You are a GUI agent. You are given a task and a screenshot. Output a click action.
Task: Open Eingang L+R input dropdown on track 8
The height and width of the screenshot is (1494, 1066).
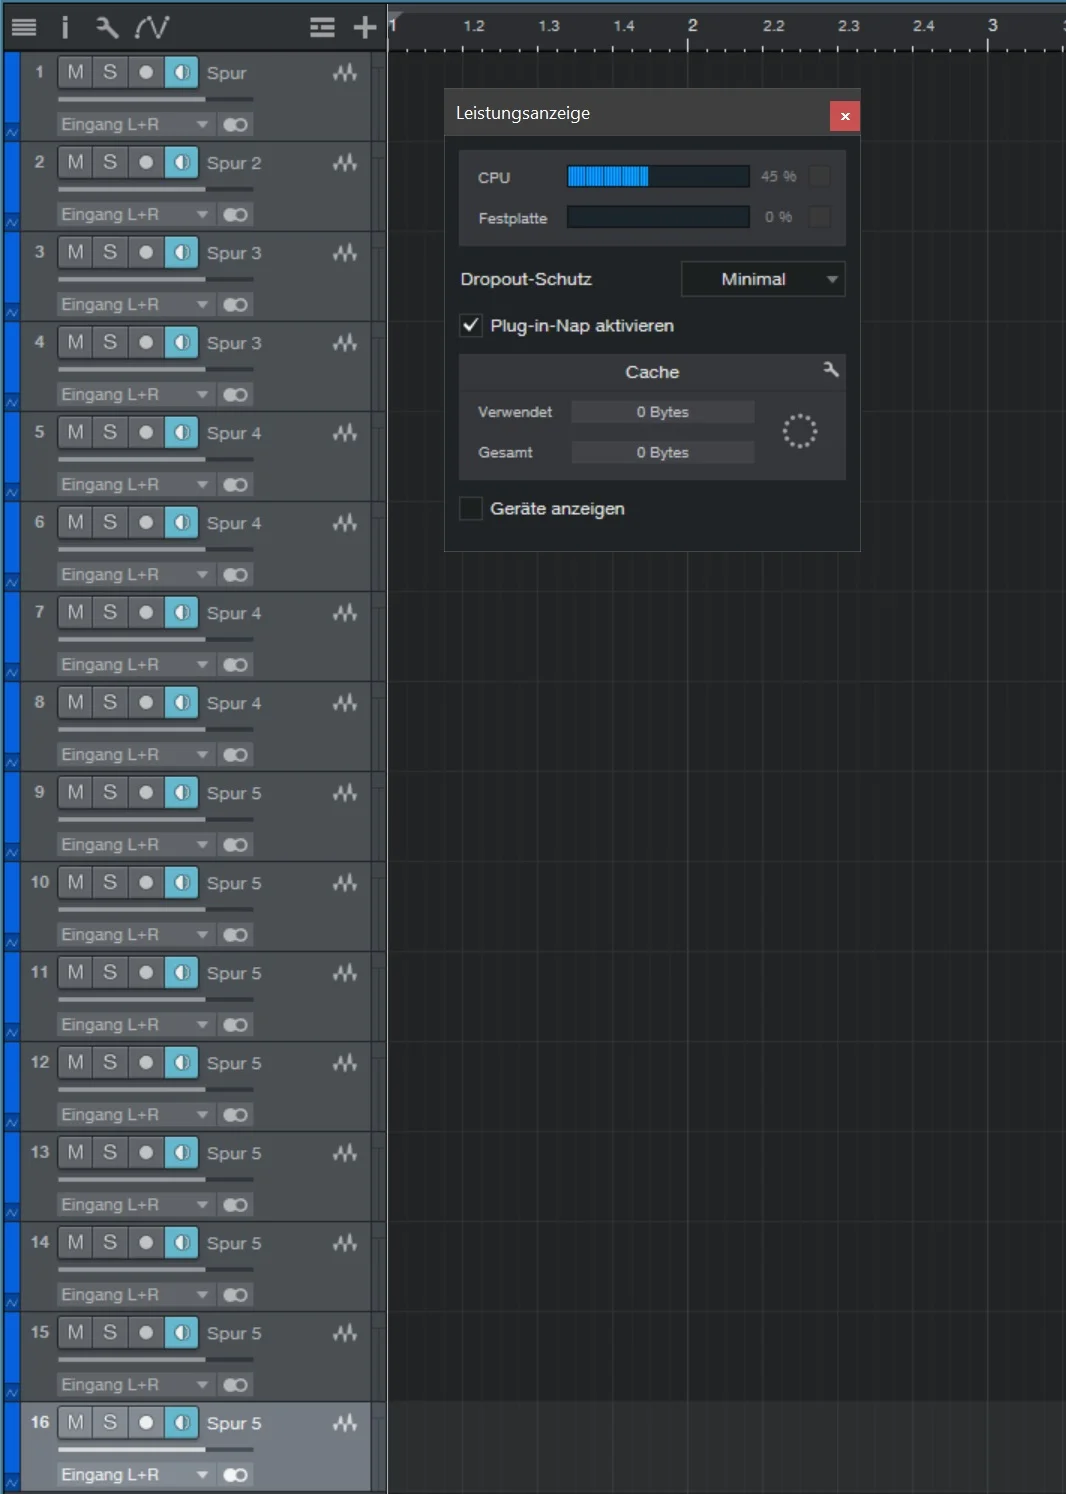click(135, 755)
